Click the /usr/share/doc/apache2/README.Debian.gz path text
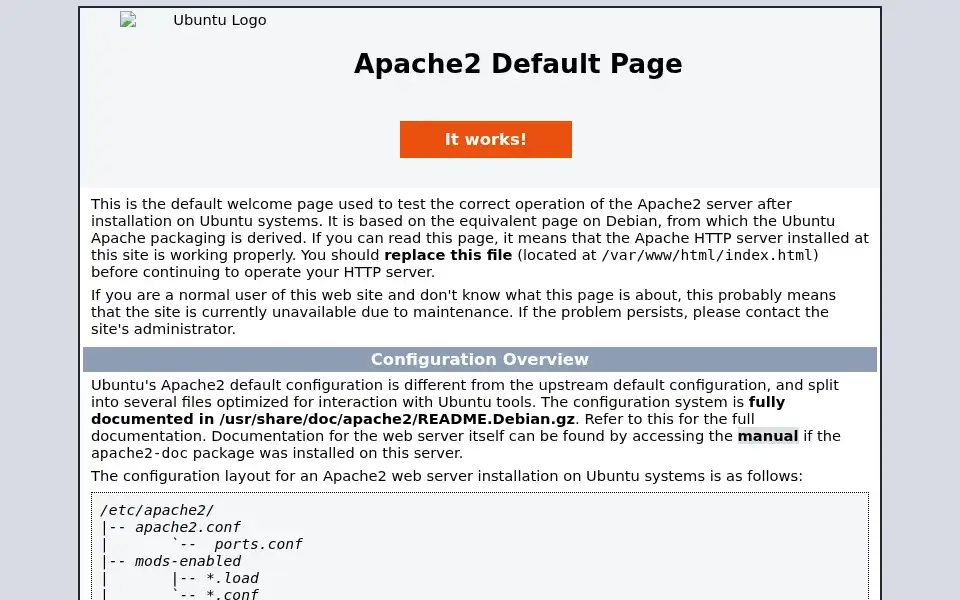960x600 pixels. click(397, 419)
